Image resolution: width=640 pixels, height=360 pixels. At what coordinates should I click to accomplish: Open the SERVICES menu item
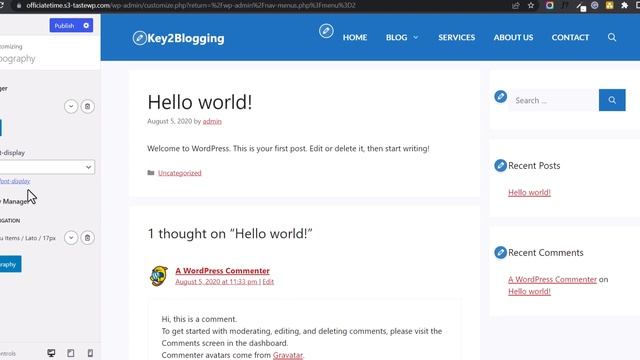[x=456, y=37]
